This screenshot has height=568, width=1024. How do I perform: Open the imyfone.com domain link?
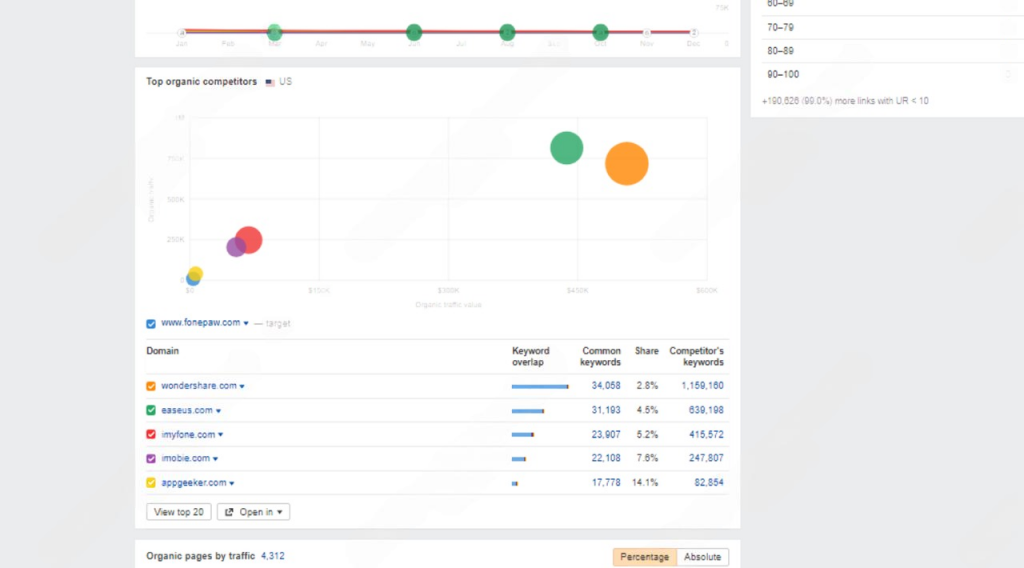pos(188,434)
